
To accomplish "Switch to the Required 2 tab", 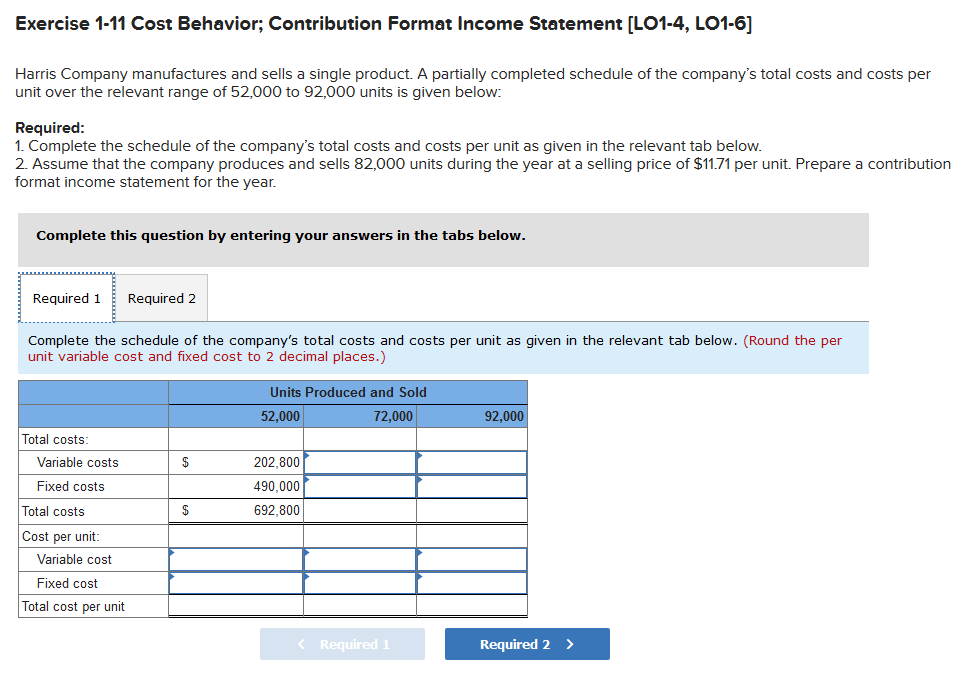I will pyautogui.click(x=161, y=297).
